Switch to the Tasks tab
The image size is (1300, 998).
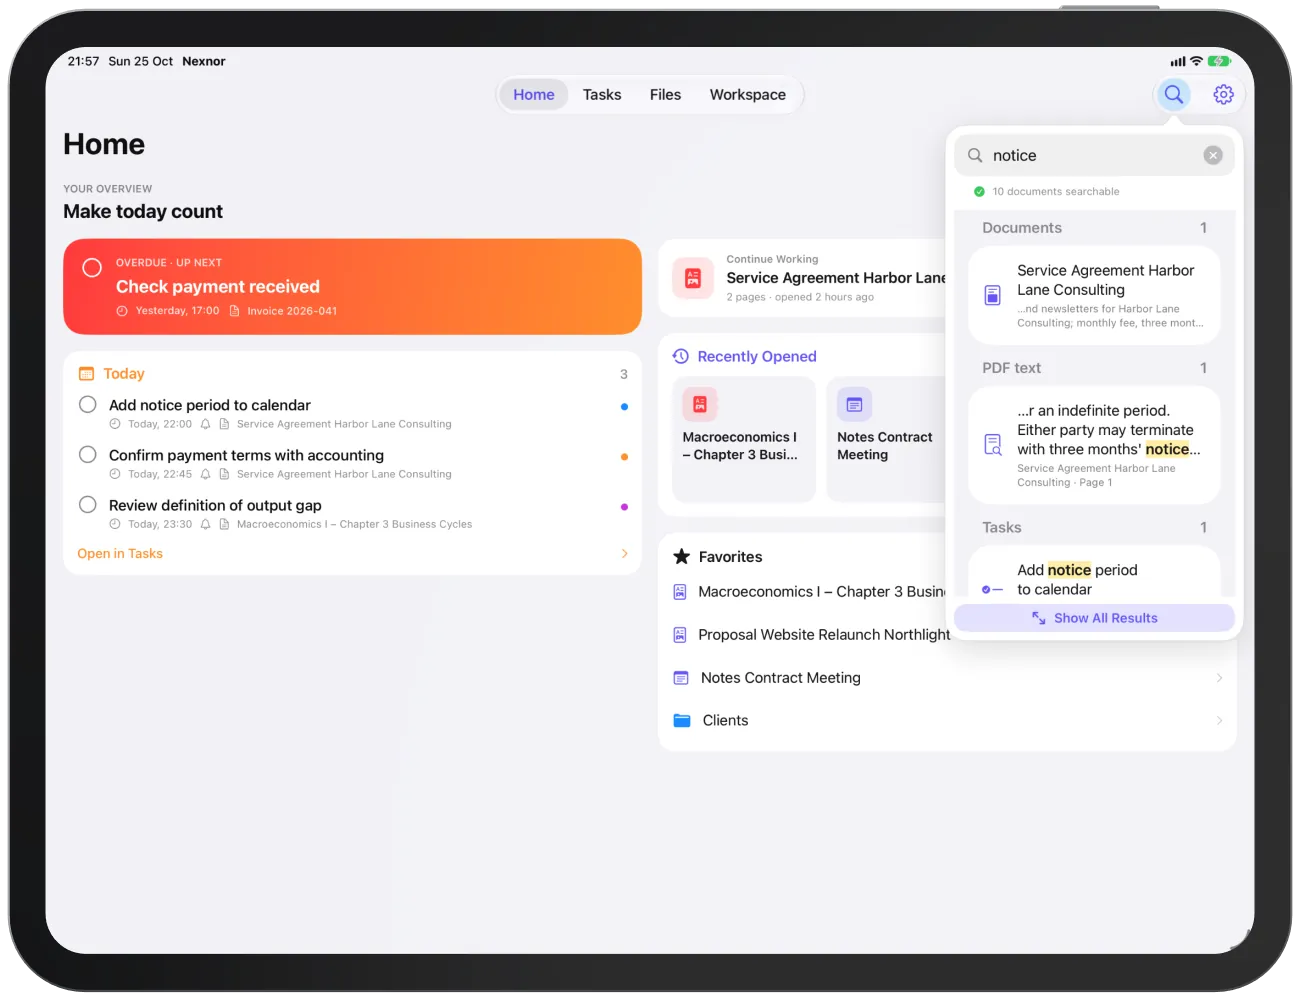pyautogui.click(x=602, y=95)
